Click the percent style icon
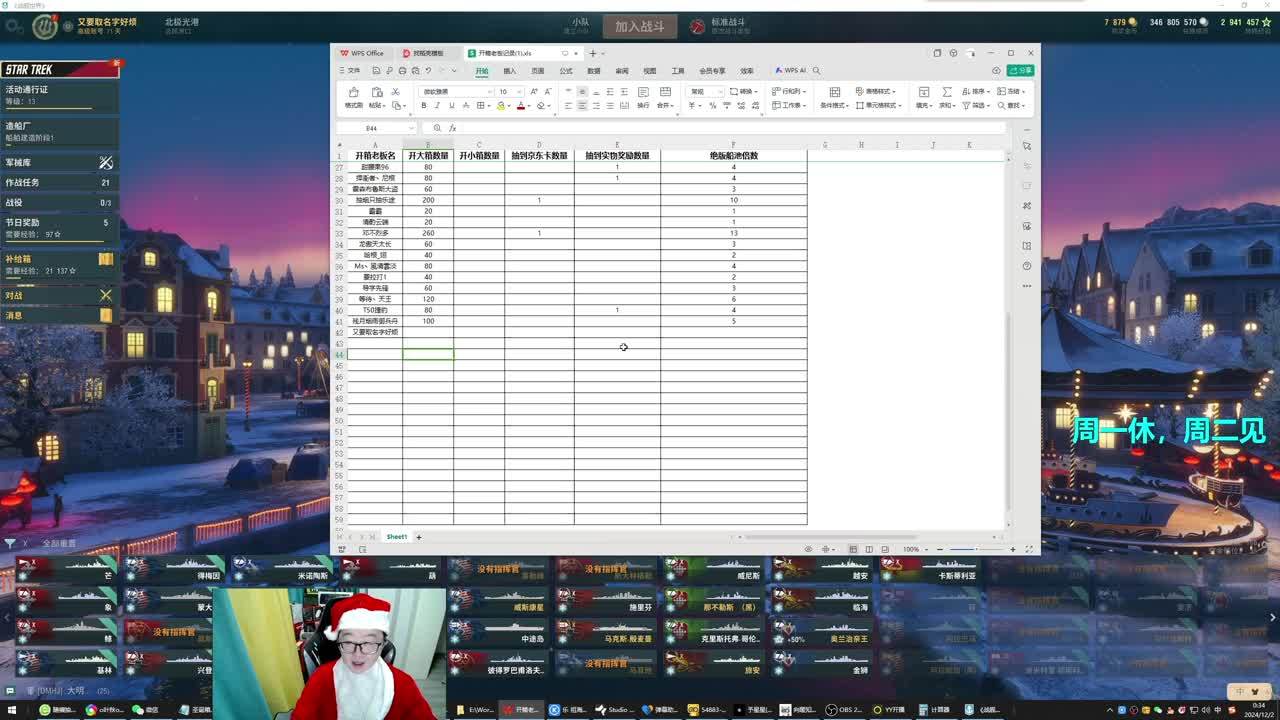Image resolution: width=1280 pixels, height=720 pixels. [x=712, y=105]
